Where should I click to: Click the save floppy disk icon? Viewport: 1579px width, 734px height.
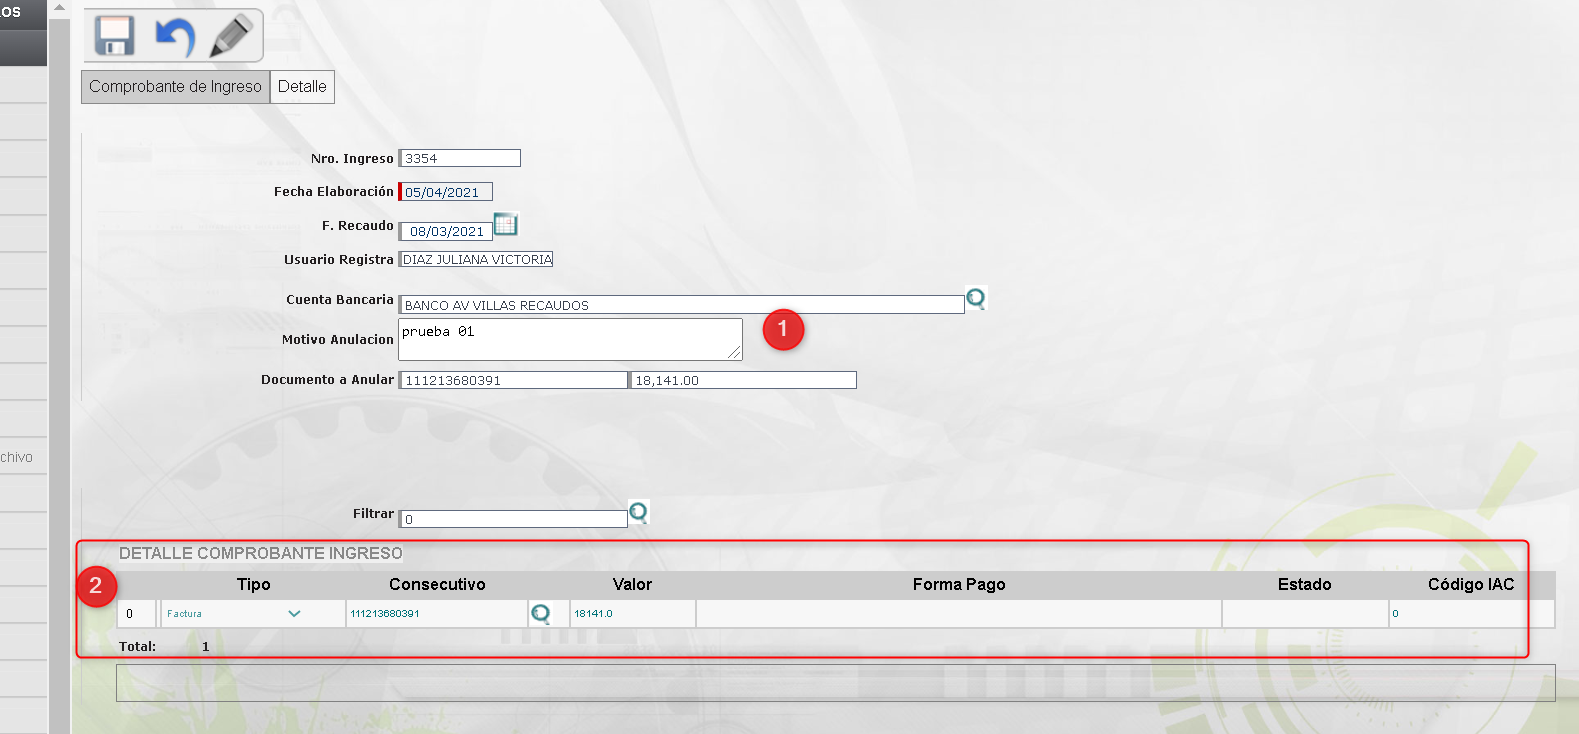pyautogui.click(x=115, y=35)
